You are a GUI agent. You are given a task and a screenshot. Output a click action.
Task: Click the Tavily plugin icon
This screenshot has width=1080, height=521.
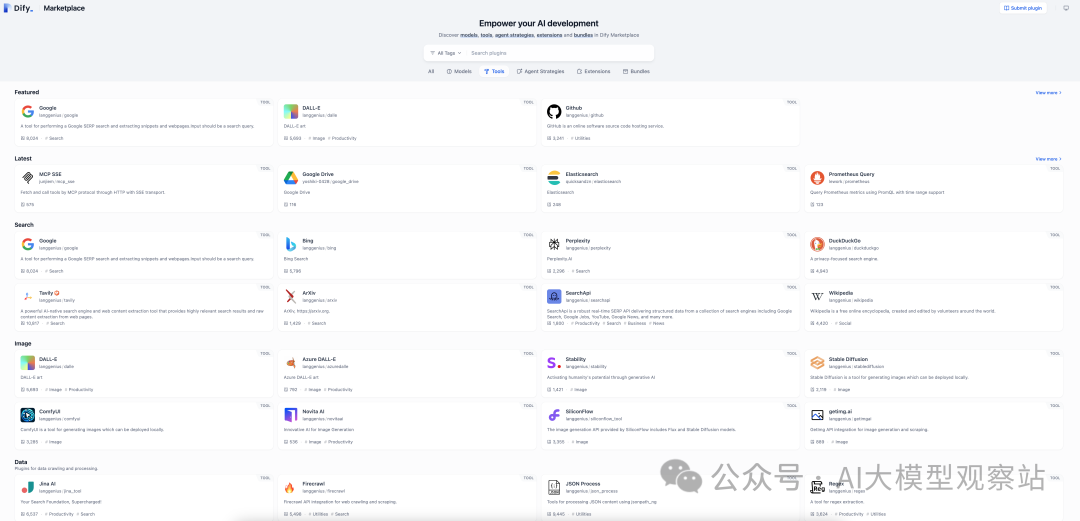tap(28, 296)
